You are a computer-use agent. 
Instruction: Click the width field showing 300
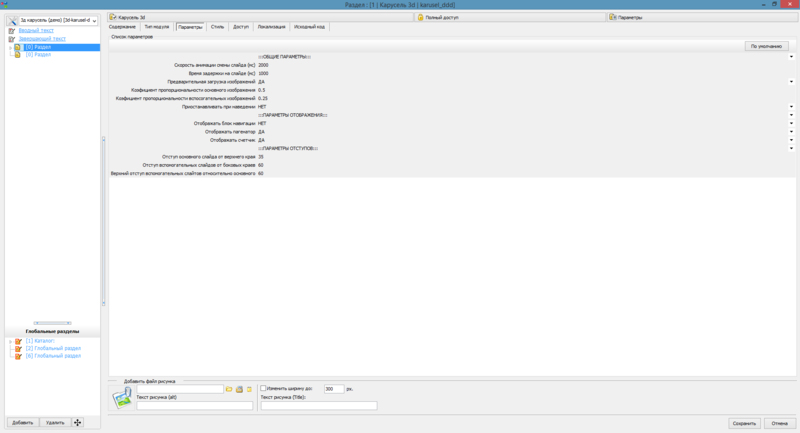pos(334,389)
